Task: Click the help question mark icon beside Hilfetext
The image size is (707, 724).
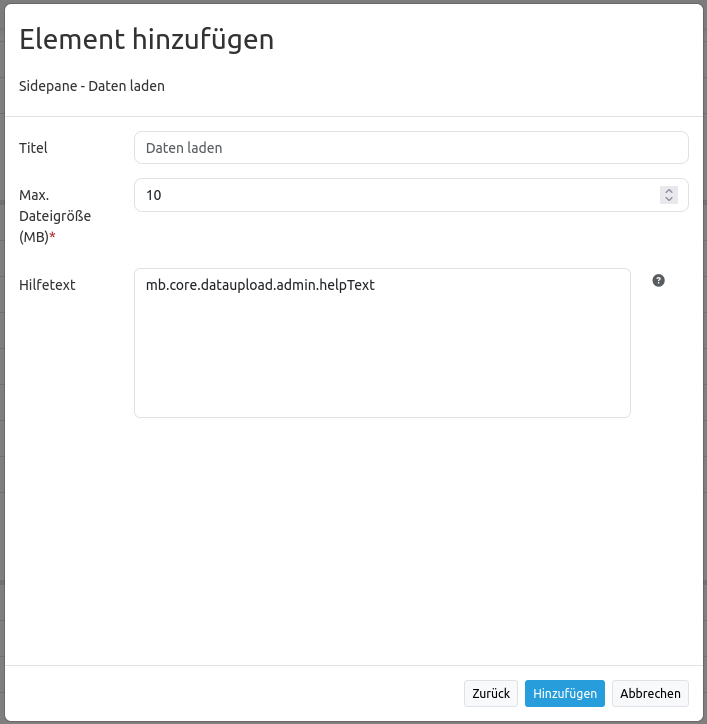Action: pos(658,281)
